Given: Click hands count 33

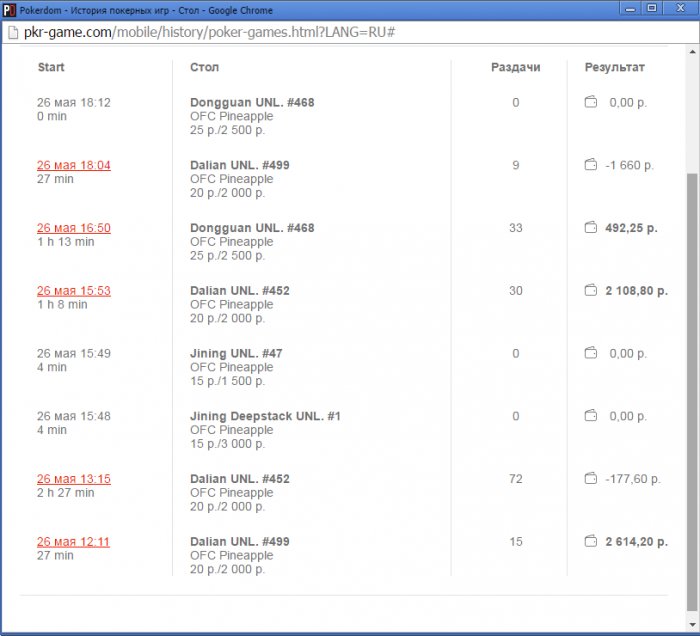Looking at the screenshot, I should coord(516,228).
